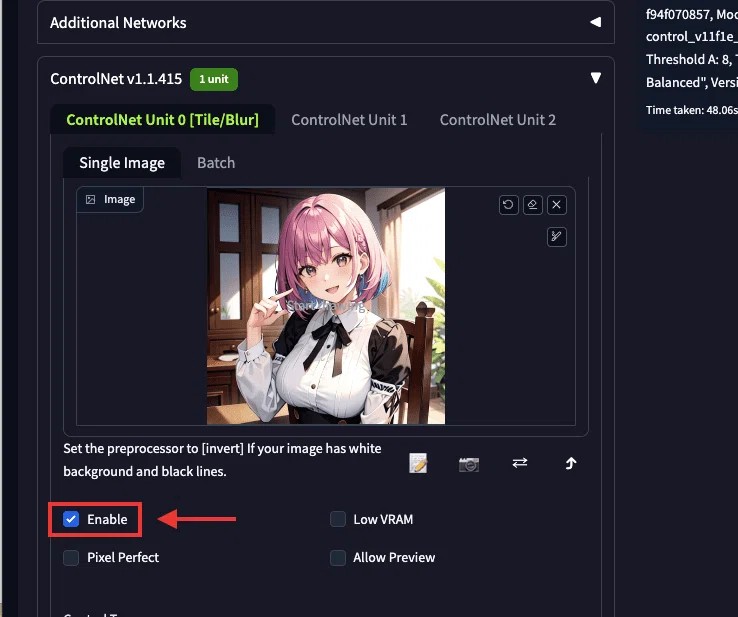This screenshot has height=617, width=738.
Task: Click the 1 unit green badge
Action: point(214,79)
